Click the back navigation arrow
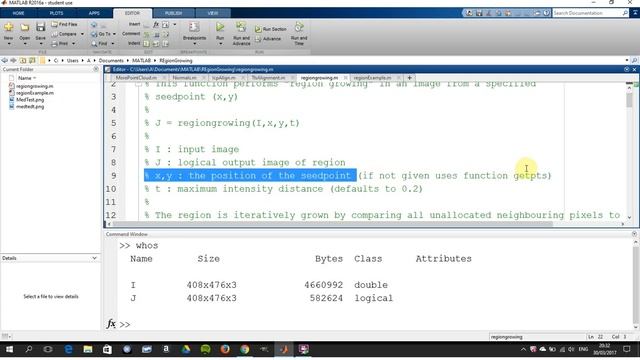Image resolution: width=640 pixels, height=360 pixels. point(4,60)
